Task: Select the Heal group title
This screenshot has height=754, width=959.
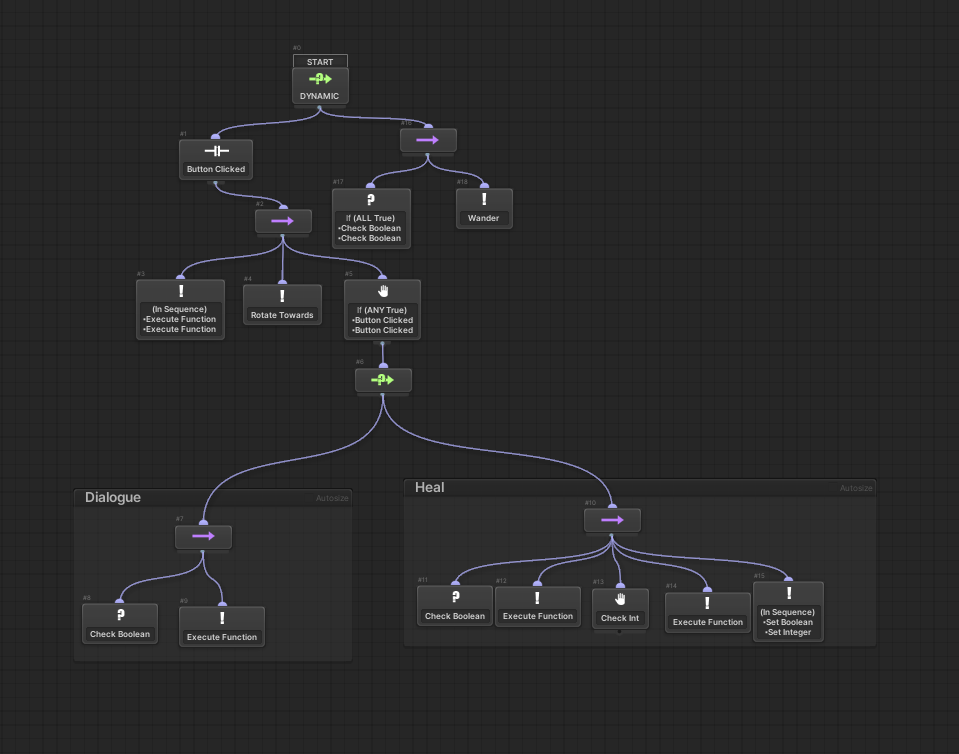Action: 429,487
